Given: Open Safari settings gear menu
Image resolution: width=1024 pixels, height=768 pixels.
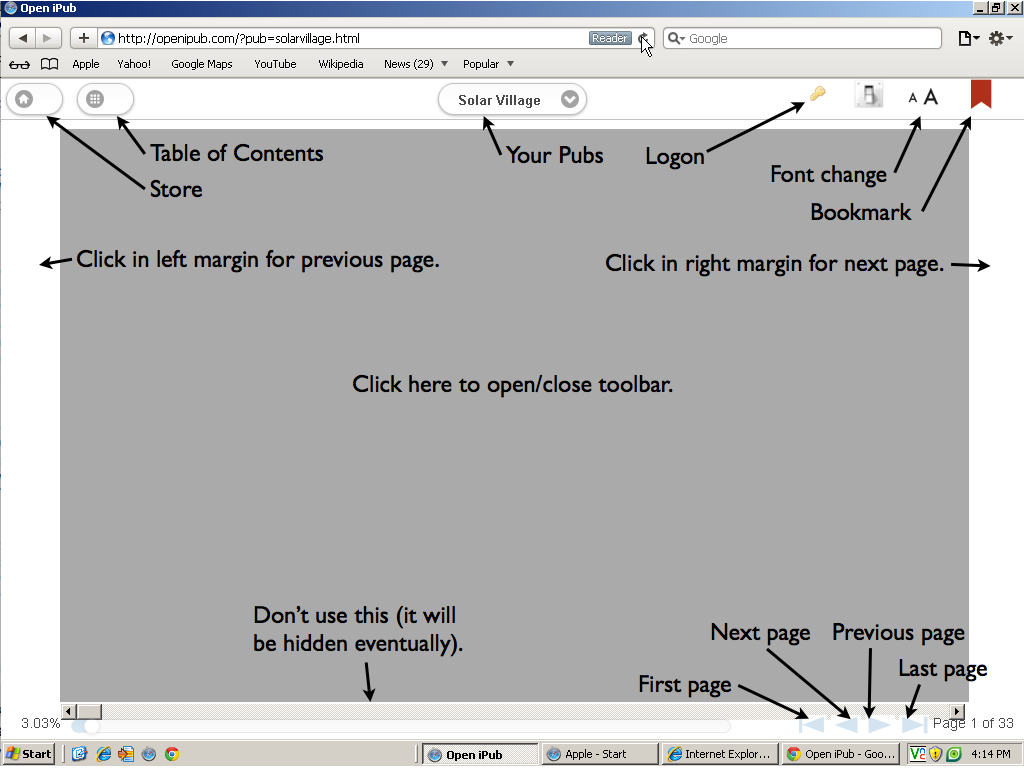Looking at the screenshot, I should click(x=1000, y=39).
